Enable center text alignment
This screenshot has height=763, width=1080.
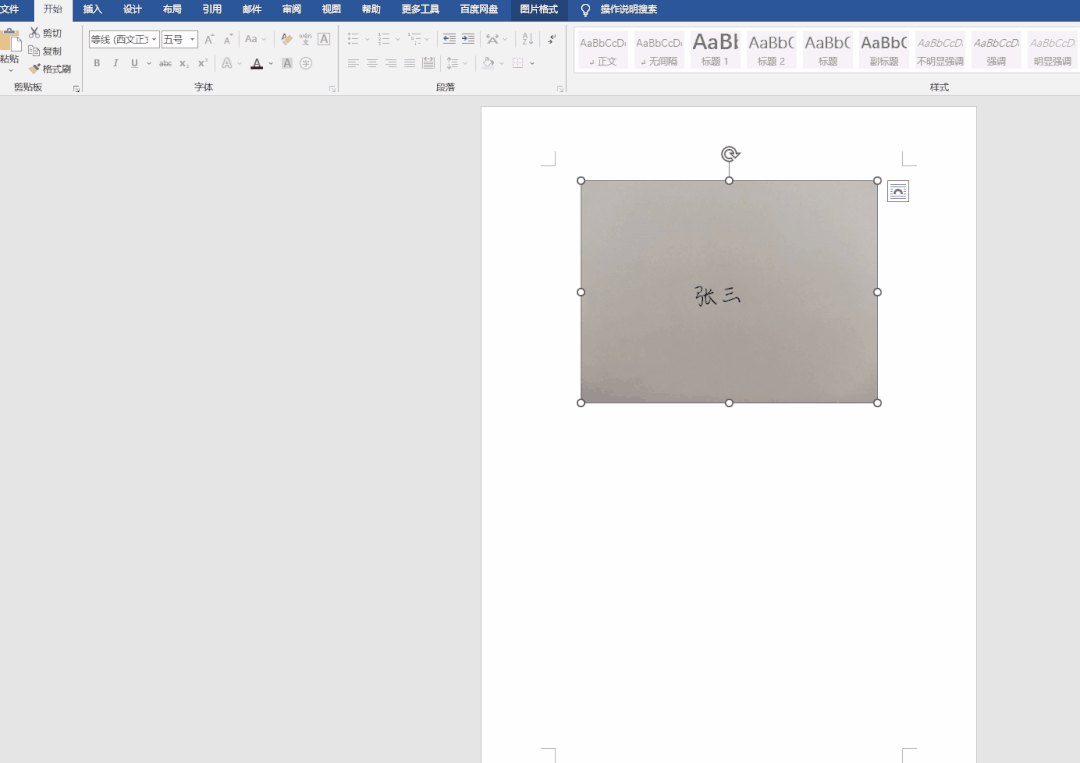coord(371,62)
